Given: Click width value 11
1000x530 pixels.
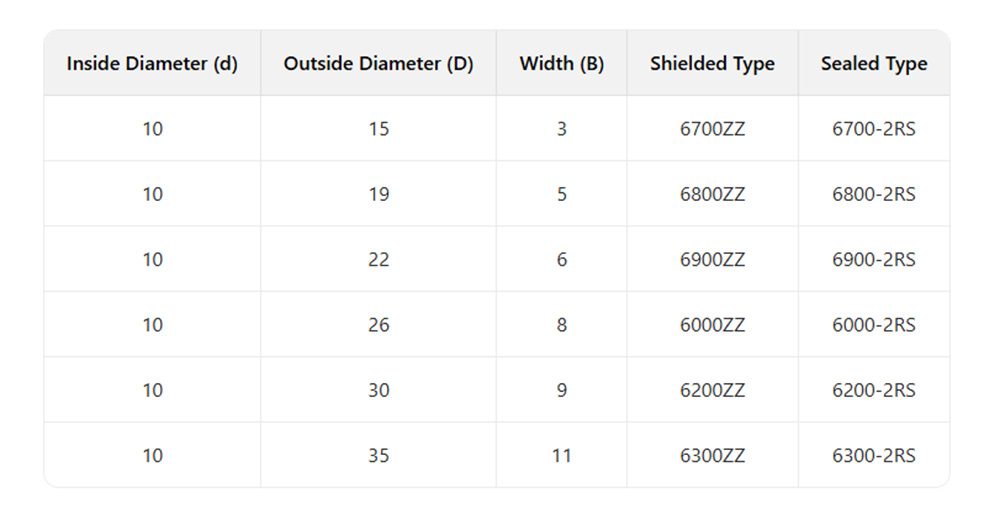Looking at the screenshot, I should tap(562, 456).
